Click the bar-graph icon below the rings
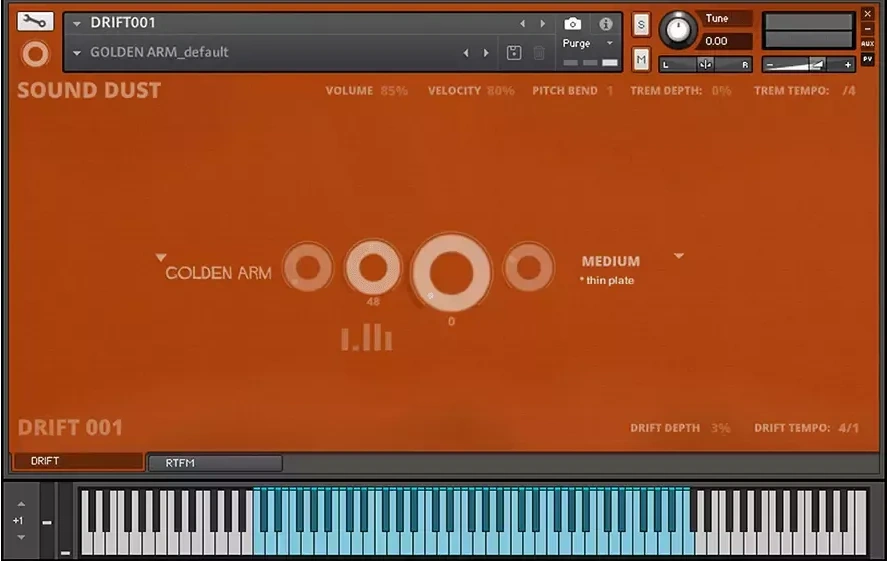Image resolution: width=888 pixels, height=561 pixels. [x=366, y=338]
